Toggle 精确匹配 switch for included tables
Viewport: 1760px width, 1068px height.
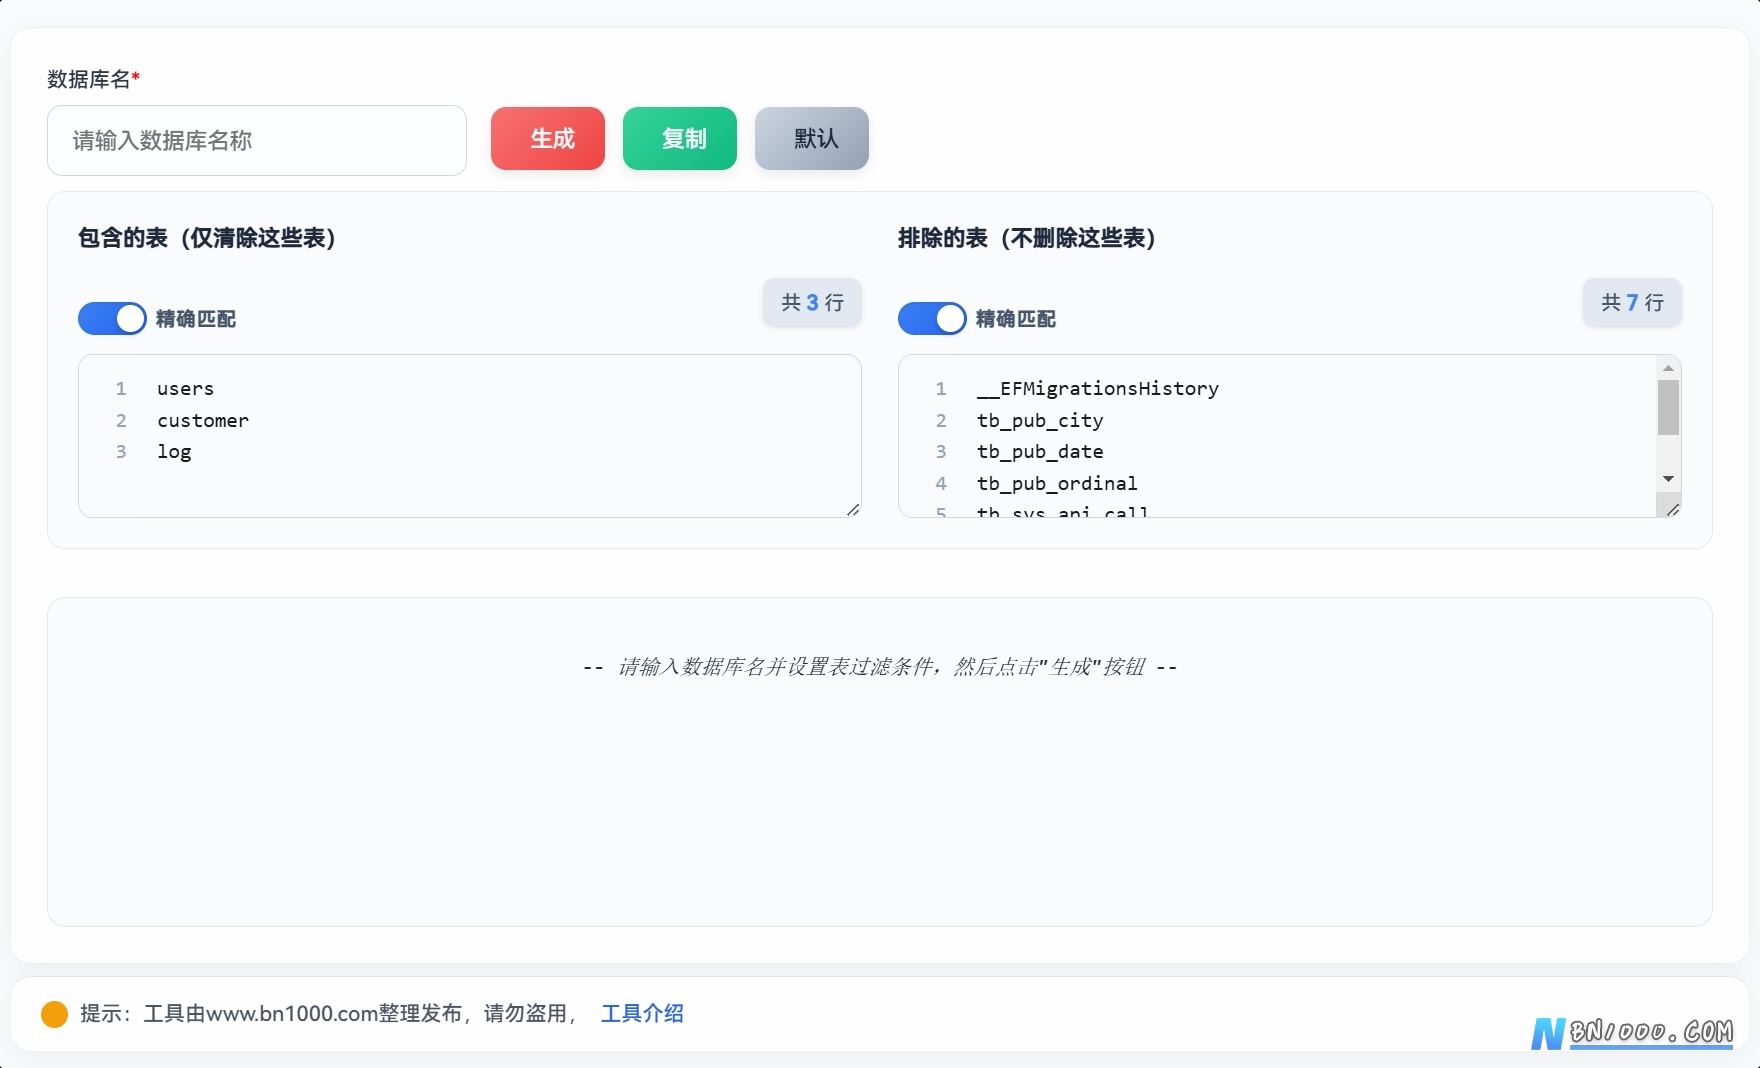pyautogui.click(x=112, y=319)
